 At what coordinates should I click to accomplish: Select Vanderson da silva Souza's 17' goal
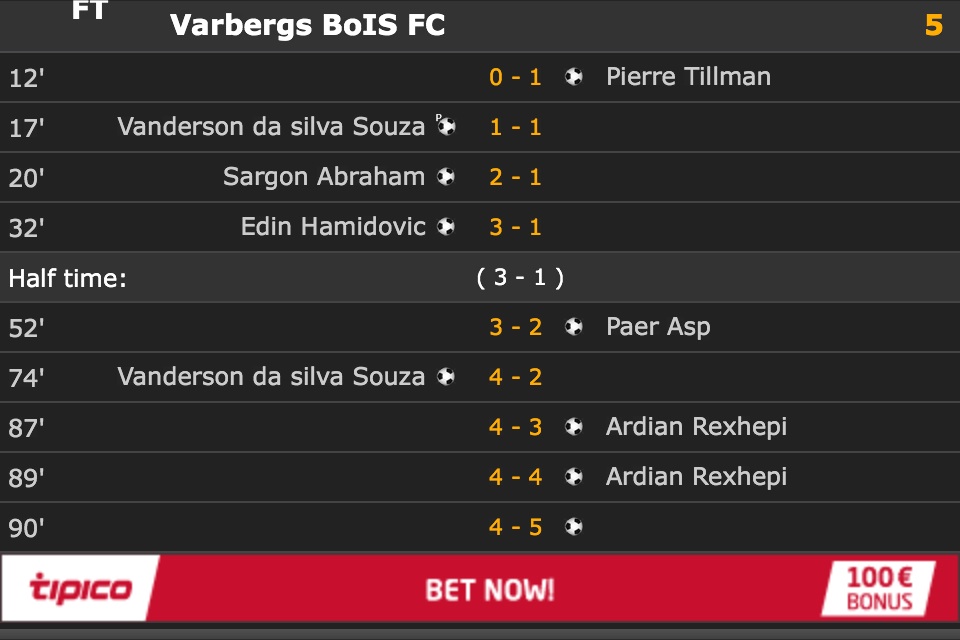coord(271,127)
